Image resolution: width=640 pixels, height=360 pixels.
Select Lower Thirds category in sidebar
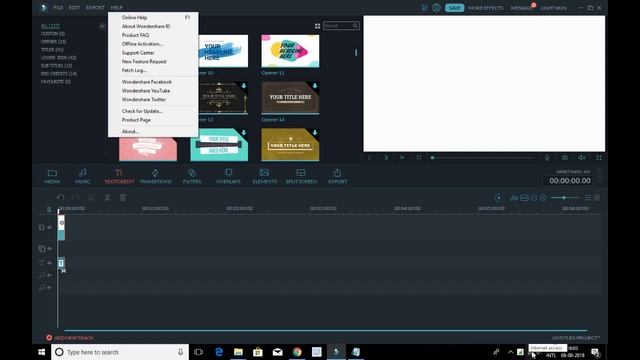click(x=58, y=58)
